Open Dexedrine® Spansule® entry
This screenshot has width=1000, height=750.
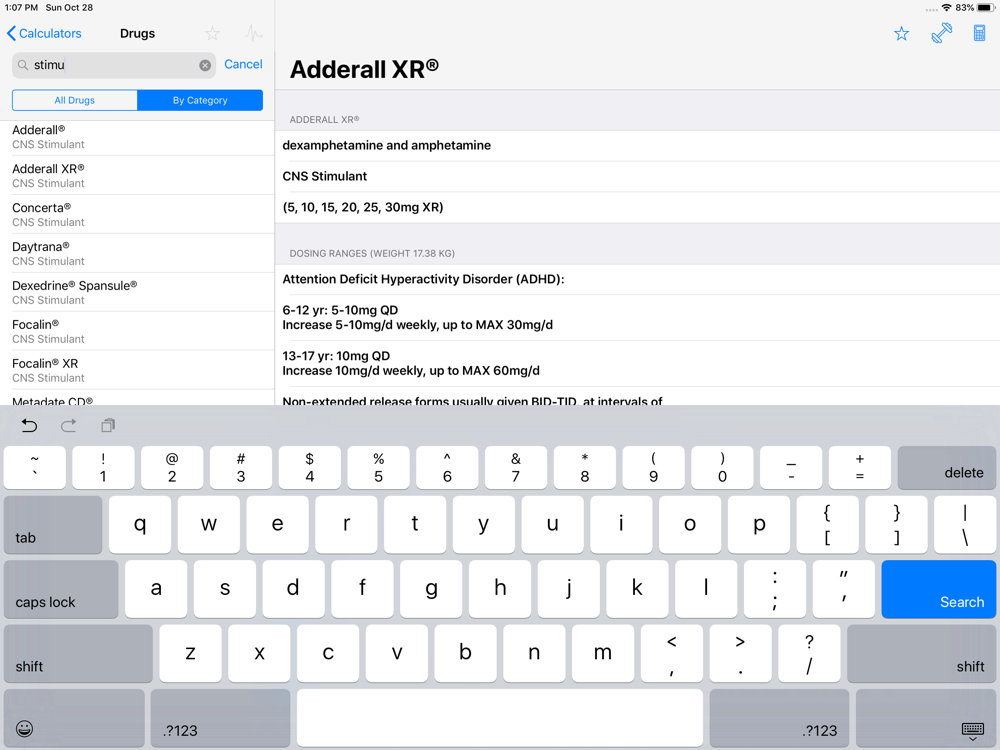[x=137, y=292]
